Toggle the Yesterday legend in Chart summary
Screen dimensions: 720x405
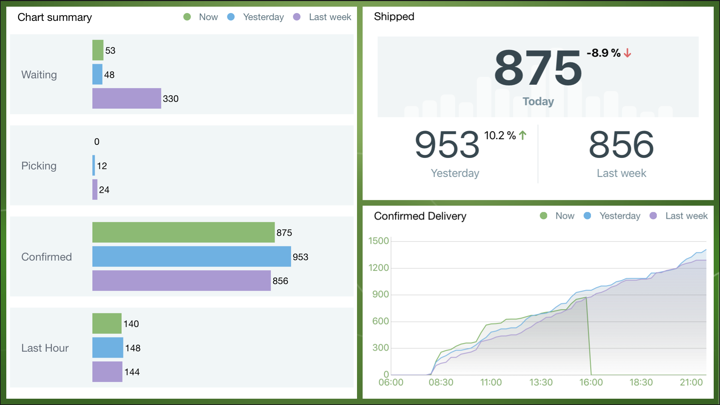click(256, 17)
